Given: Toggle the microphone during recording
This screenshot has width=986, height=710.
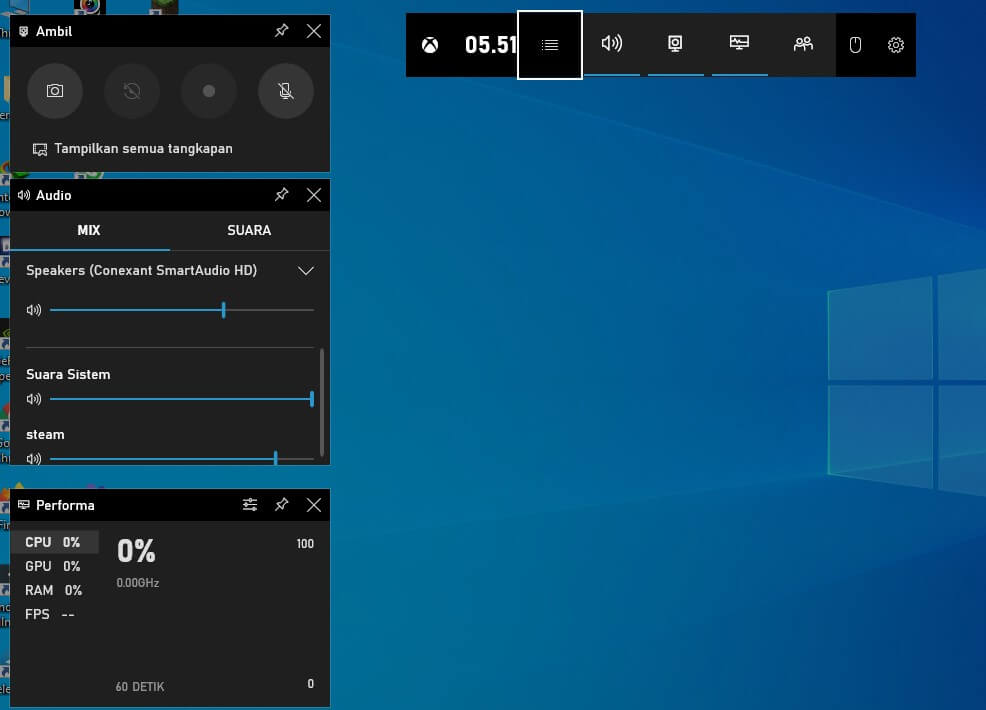Looking at the screenshot, I should (285, 91).
